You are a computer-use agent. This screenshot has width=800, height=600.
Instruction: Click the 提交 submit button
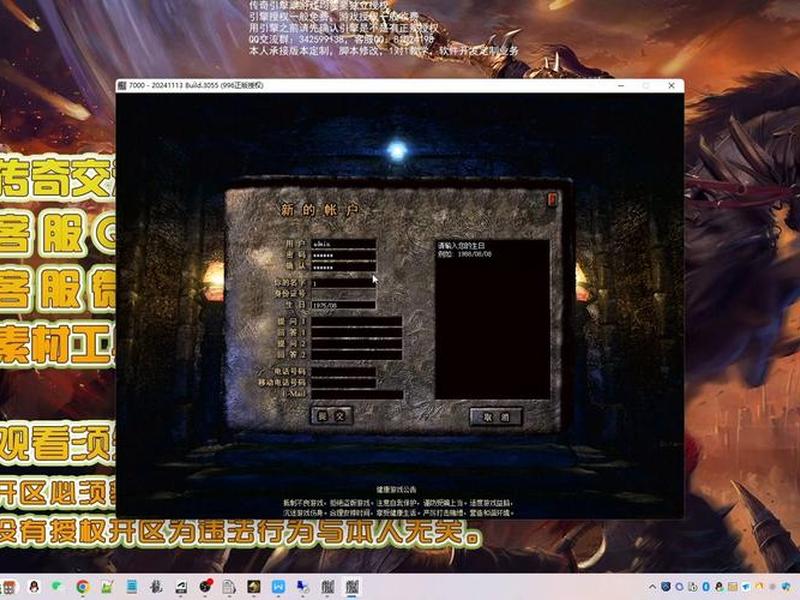point(332,416)
